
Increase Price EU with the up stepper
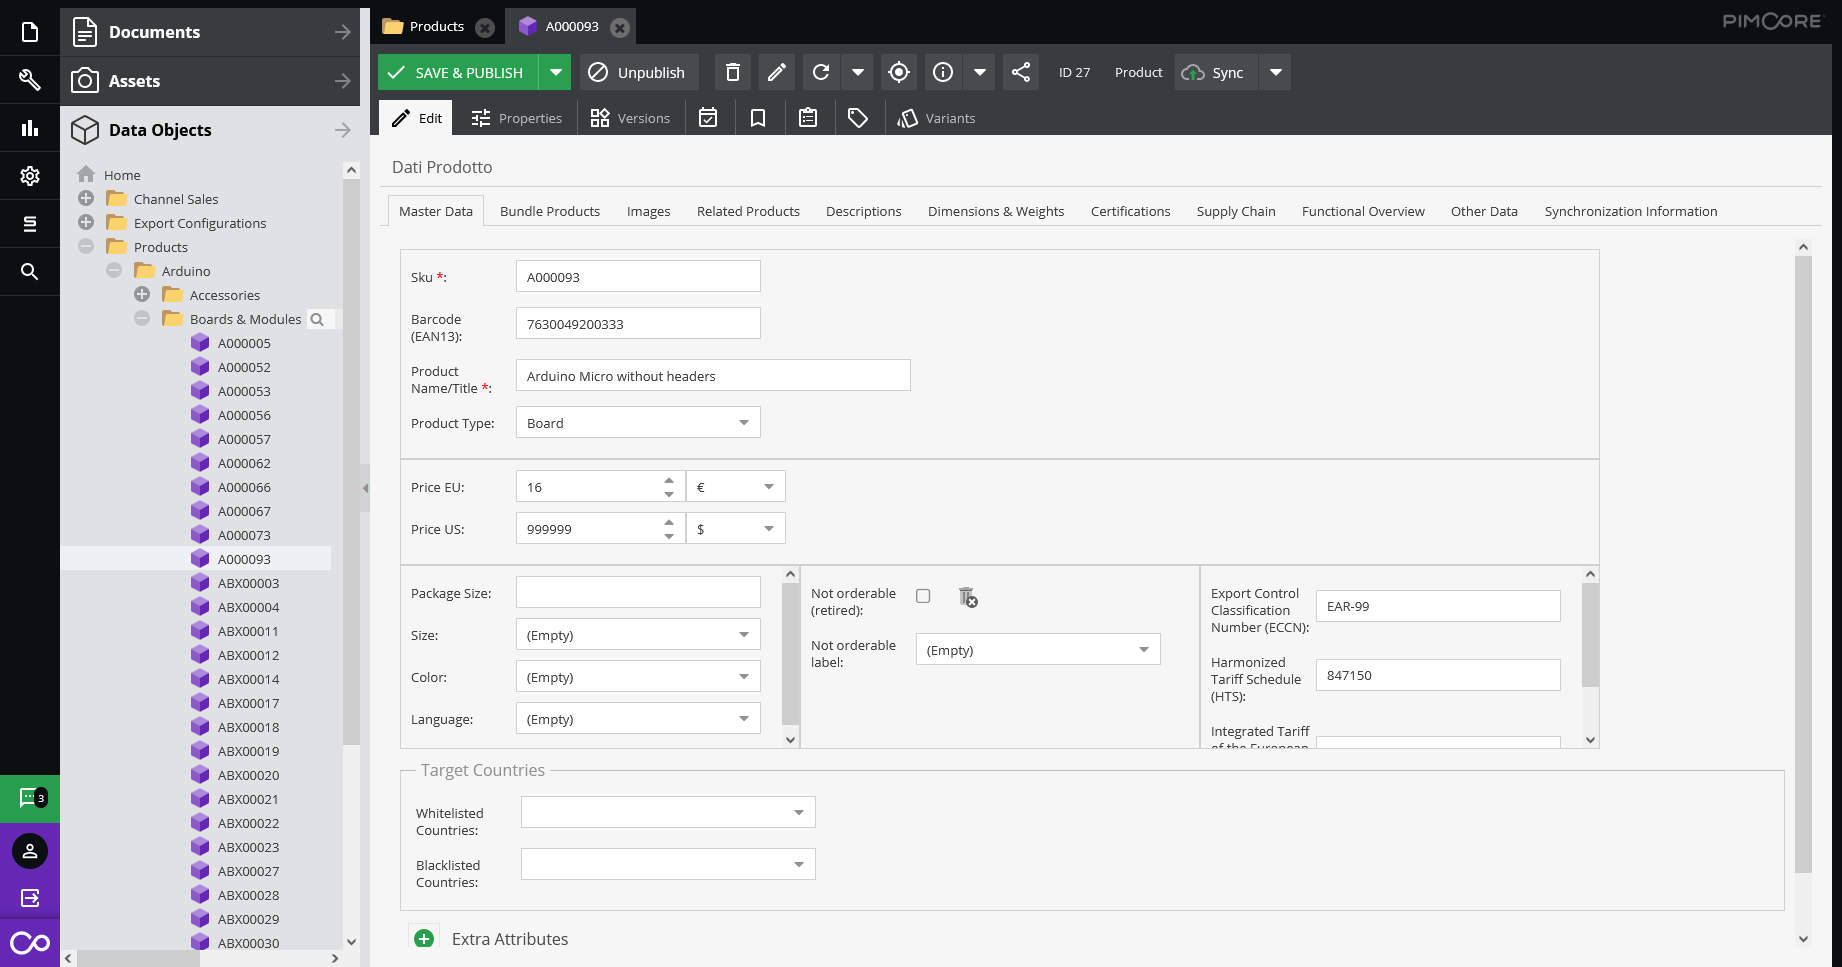669,480
